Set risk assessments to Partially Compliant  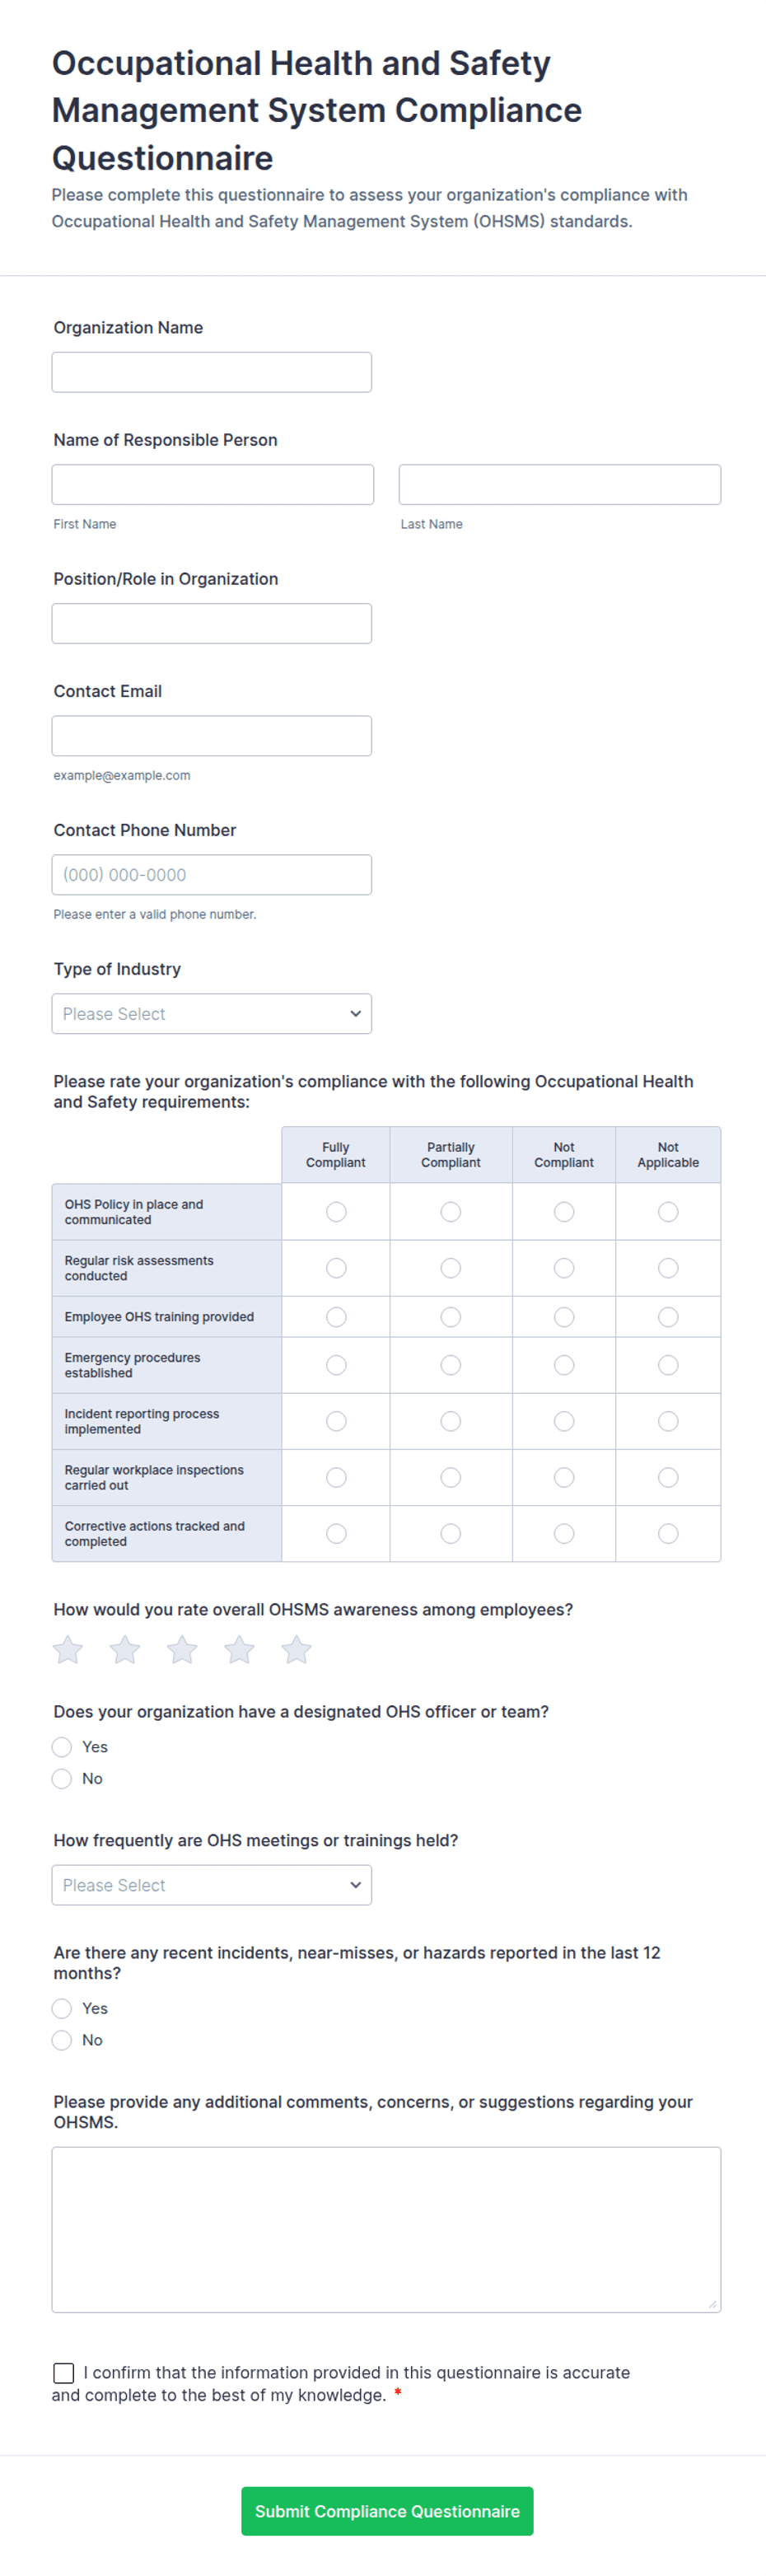451,1267
